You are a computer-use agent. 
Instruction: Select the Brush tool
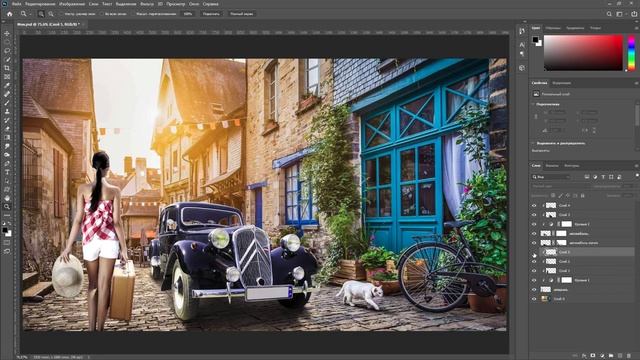(7, 103)
